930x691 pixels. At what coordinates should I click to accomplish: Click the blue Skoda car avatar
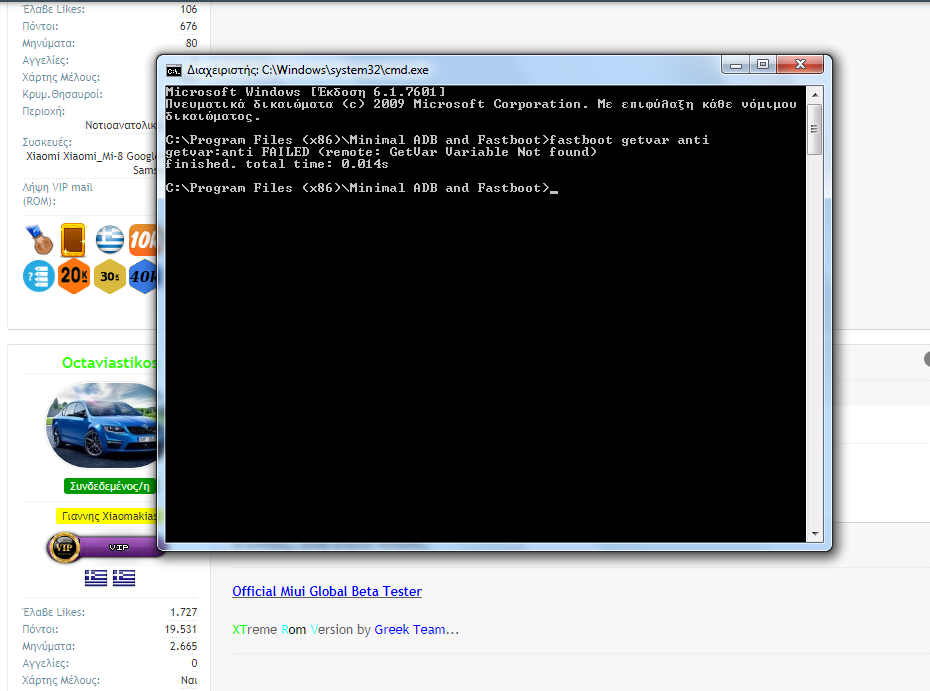tap(103, 425)
